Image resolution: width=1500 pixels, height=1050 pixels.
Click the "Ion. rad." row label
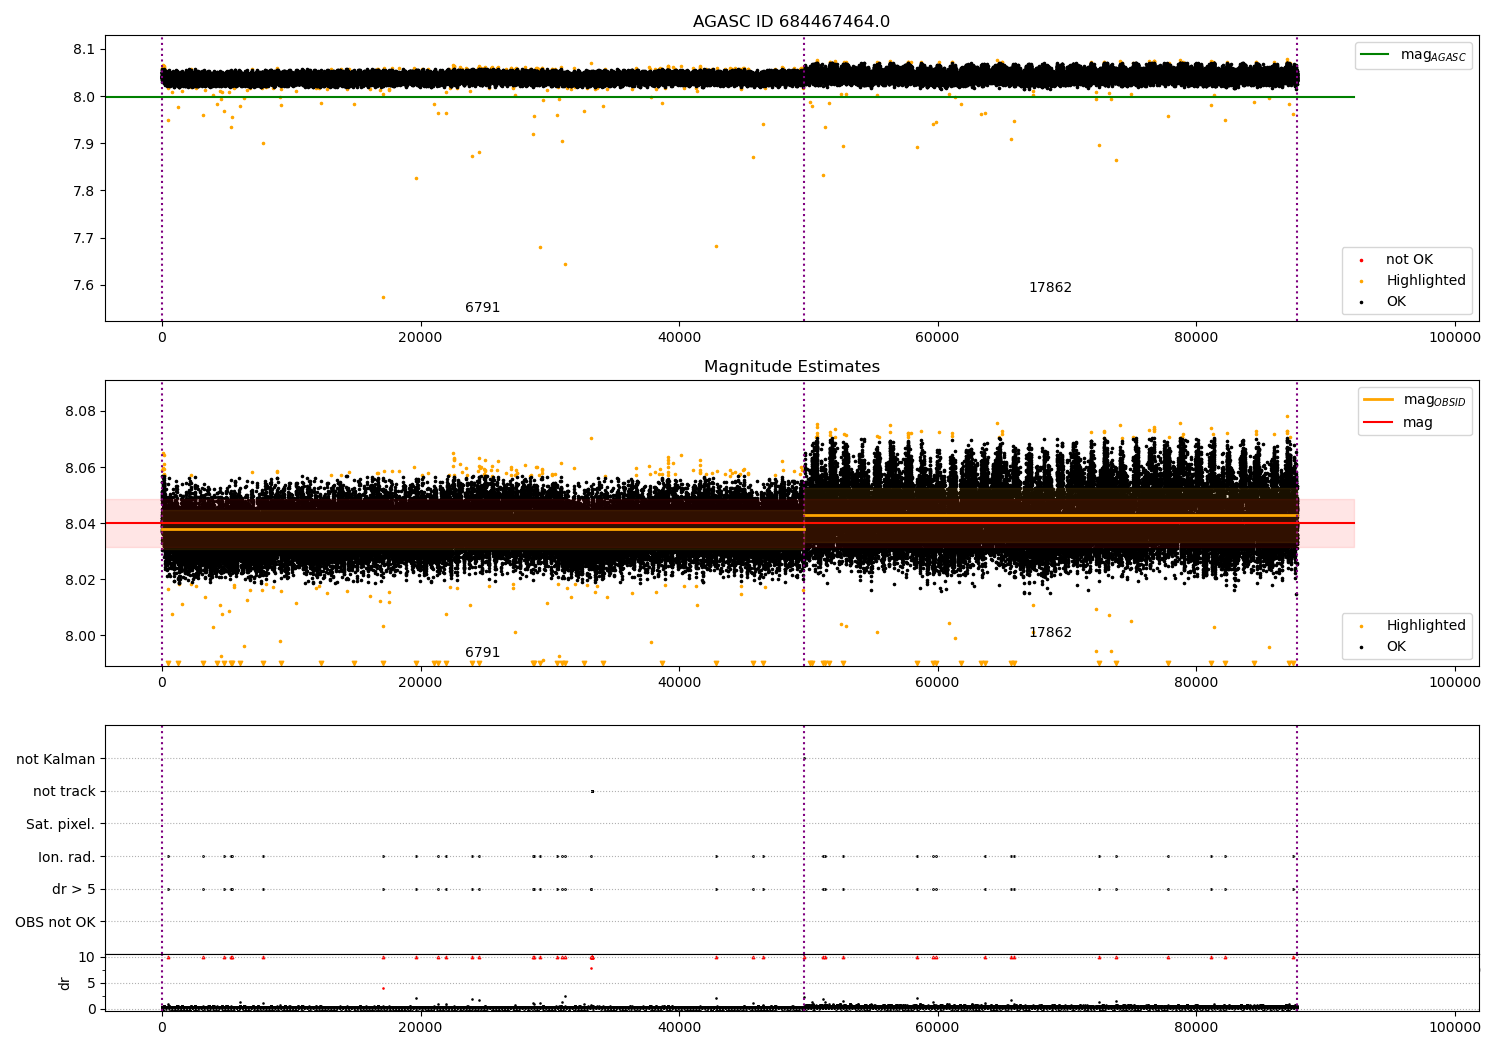click(x=67, y=857)
